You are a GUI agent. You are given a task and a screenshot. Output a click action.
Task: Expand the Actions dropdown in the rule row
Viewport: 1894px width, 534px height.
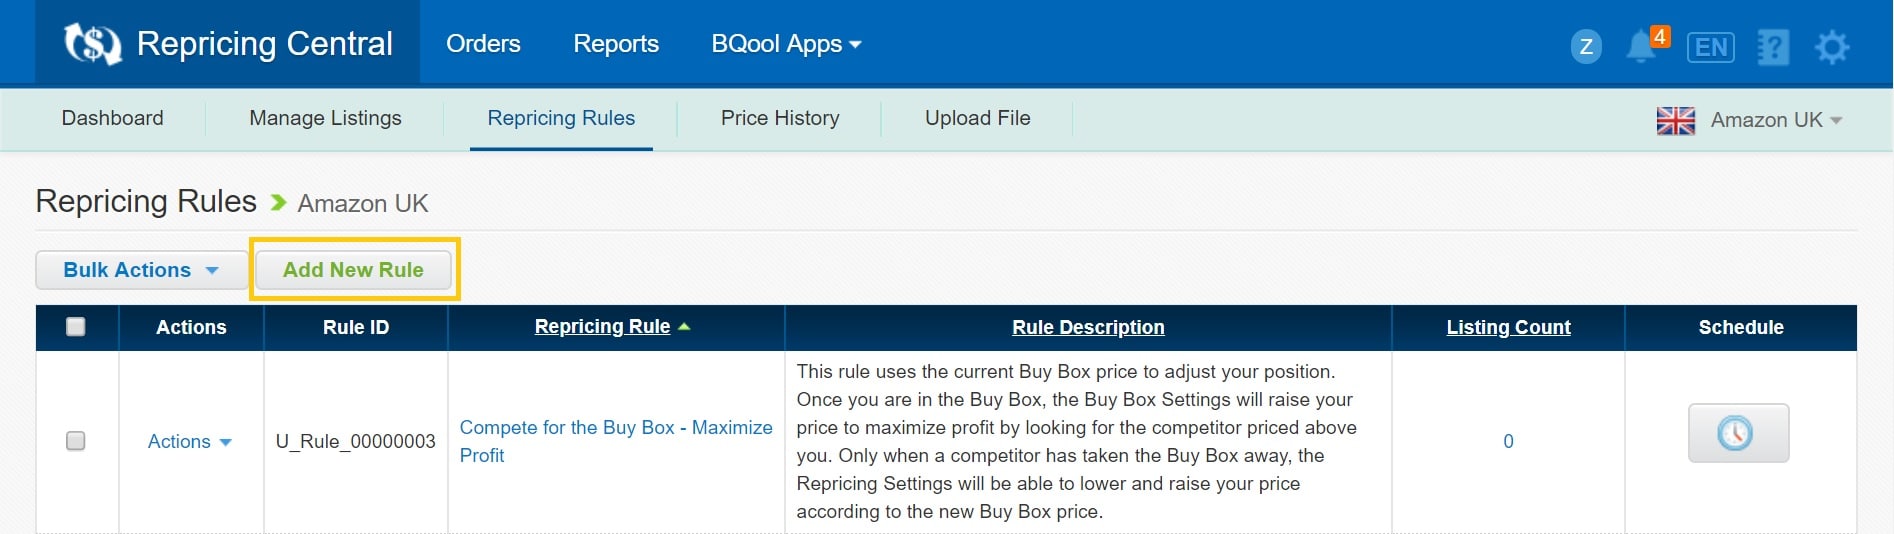(x=190, y=442)
